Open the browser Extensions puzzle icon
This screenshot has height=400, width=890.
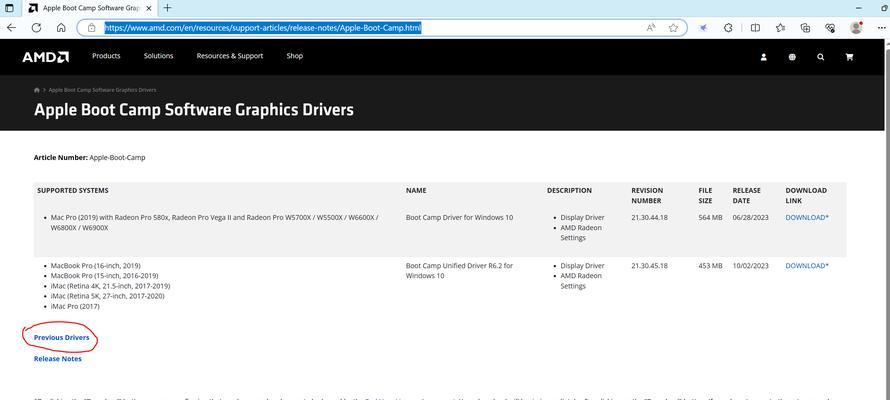click(728, 28)
